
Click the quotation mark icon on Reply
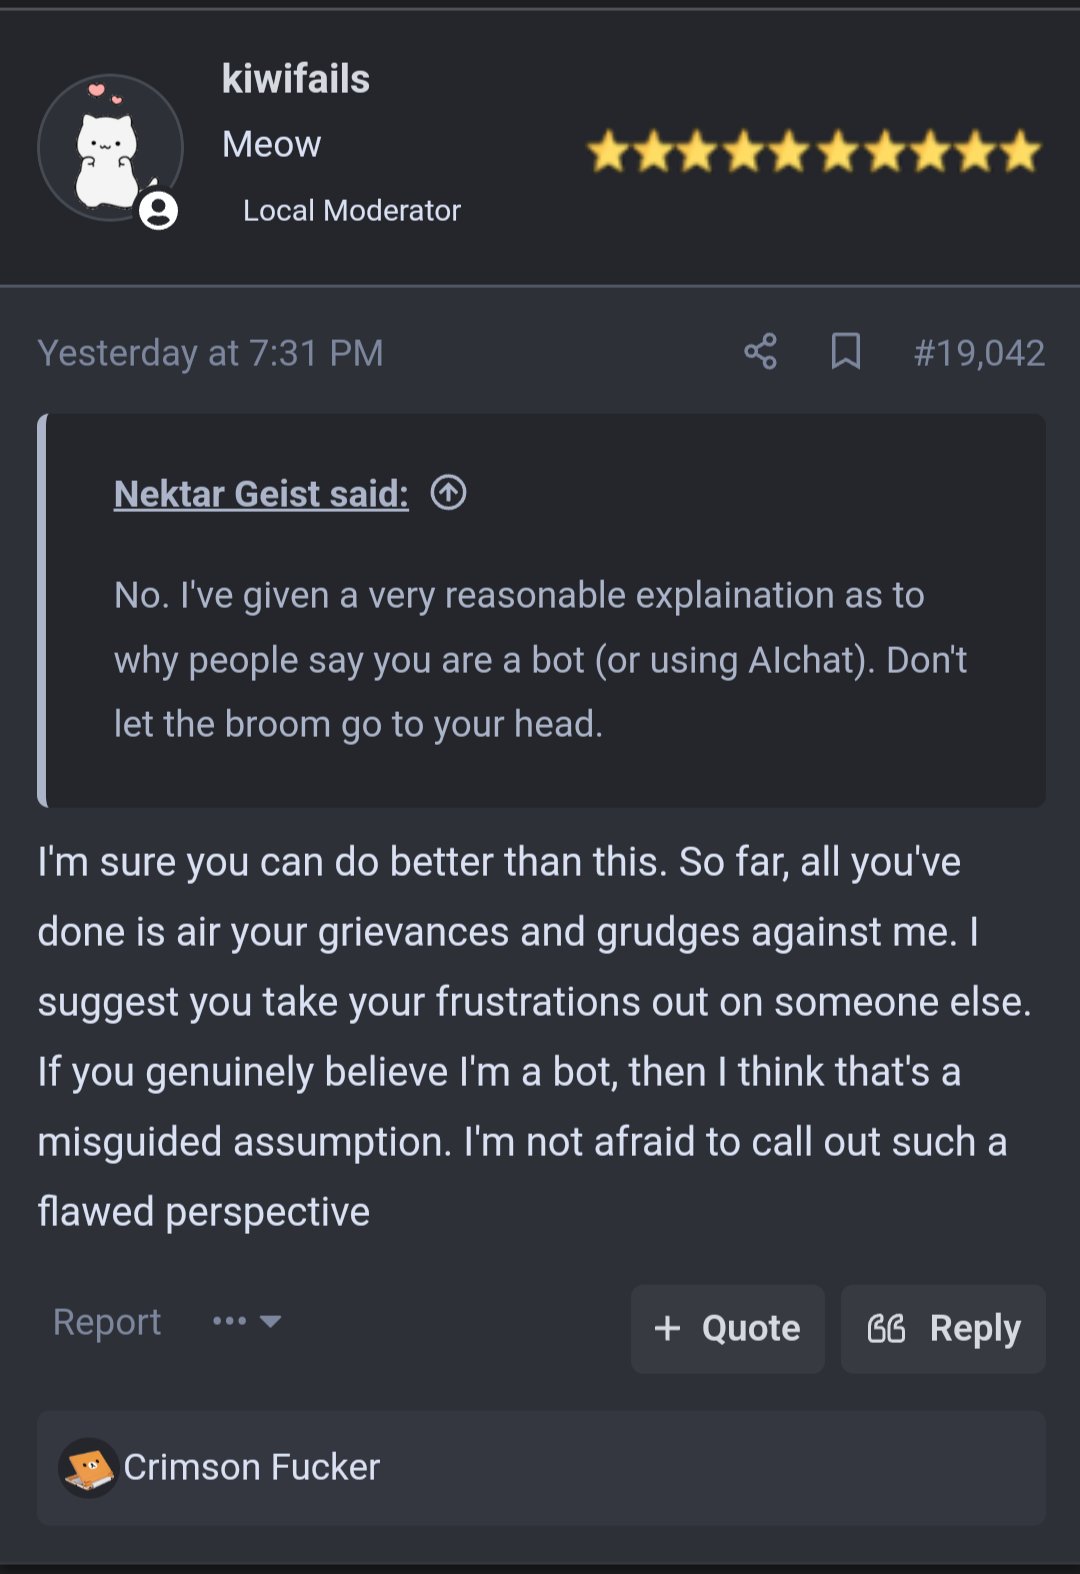coord(886,1328)
